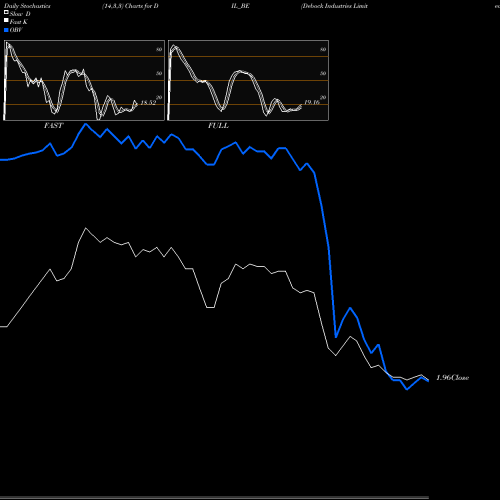Click the 50 level label in FULL chart

click(x=323, y=73)
